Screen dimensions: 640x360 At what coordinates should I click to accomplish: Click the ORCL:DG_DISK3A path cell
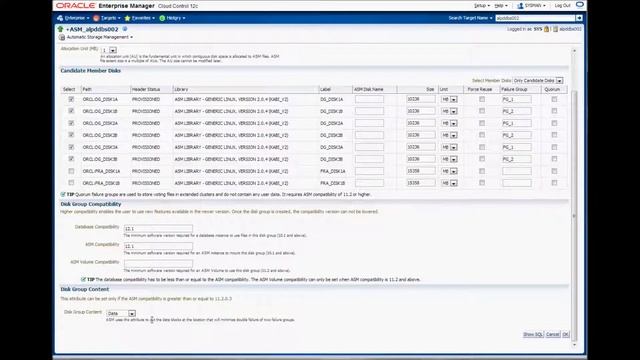pyautogui.click(x=100, y=147)
